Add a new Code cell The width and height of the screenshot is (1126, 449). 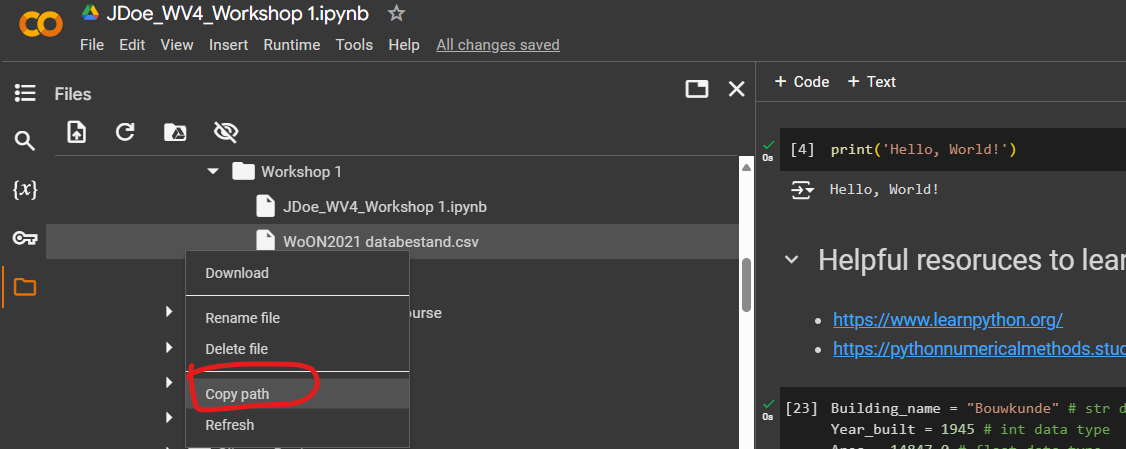pos(802,82)
